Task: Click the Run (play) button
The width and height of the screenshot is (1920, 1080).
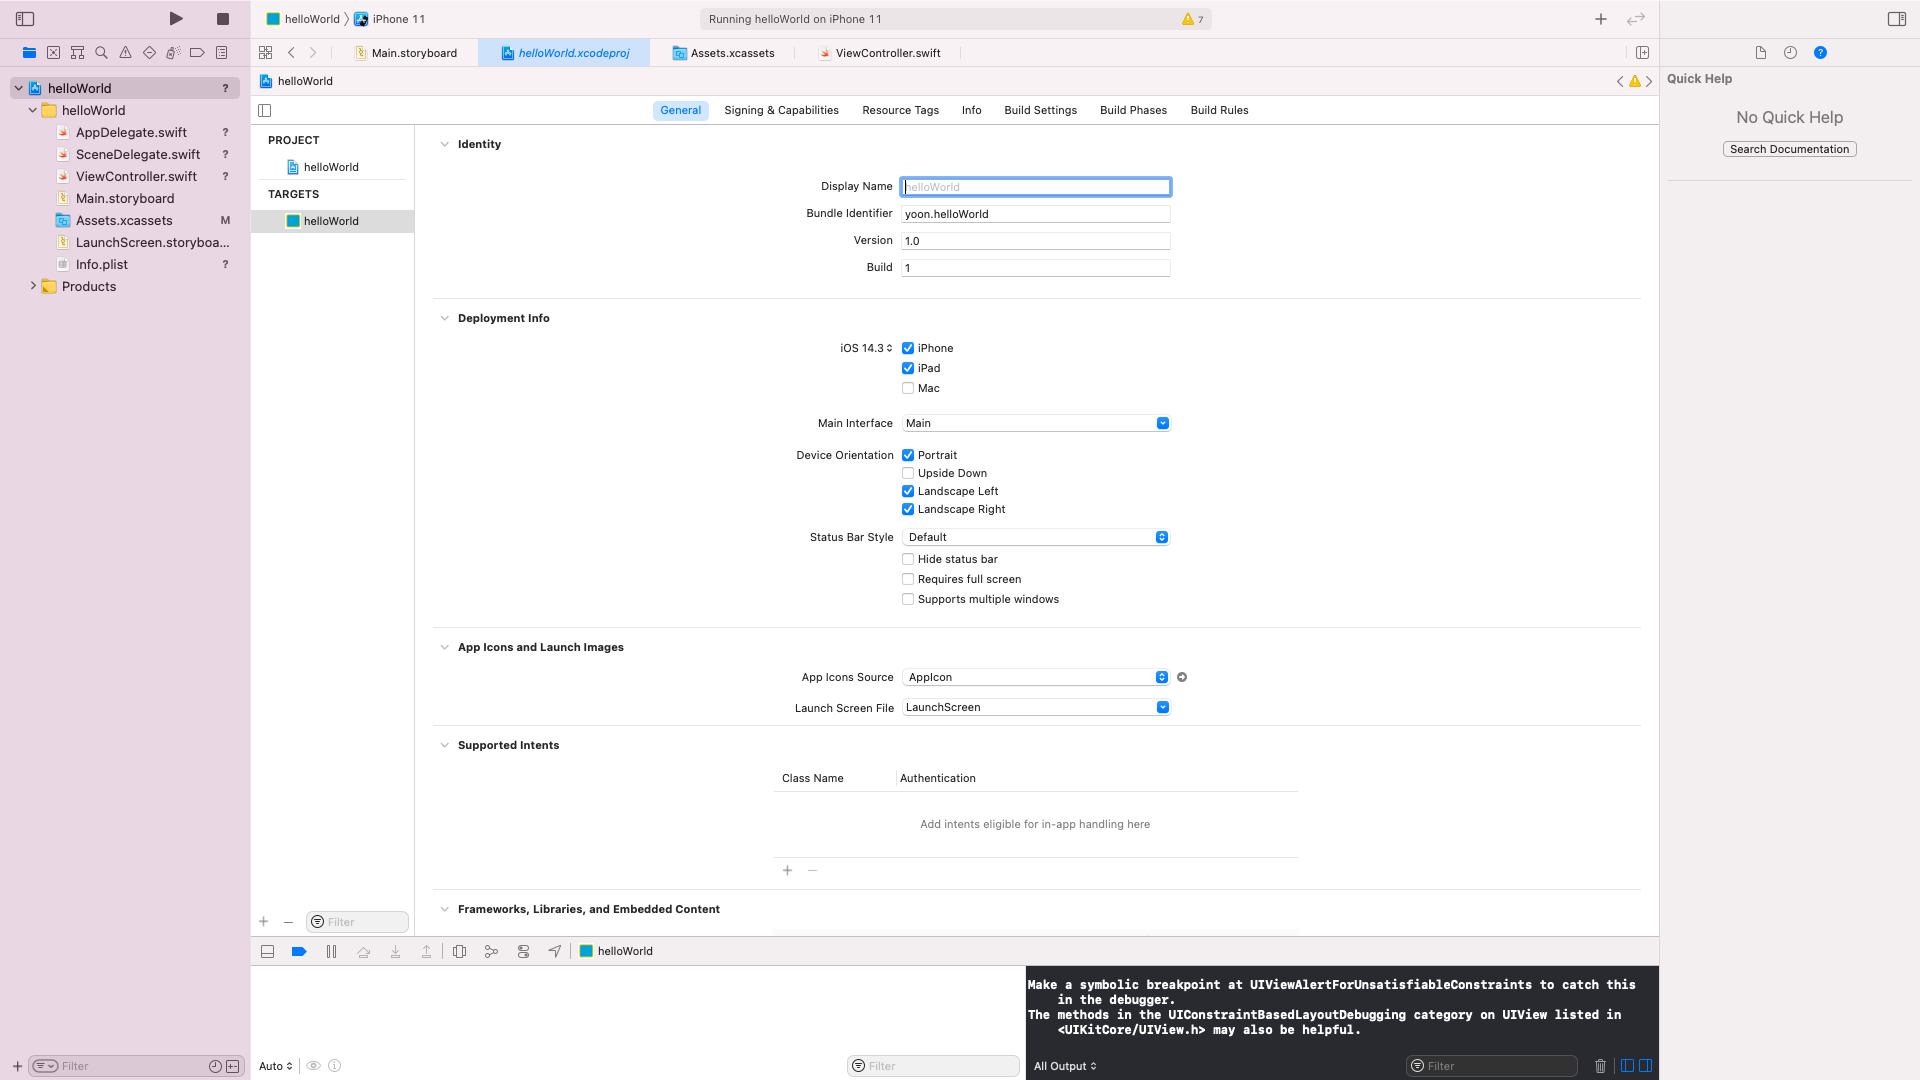Action: click(x=176, y=19)
